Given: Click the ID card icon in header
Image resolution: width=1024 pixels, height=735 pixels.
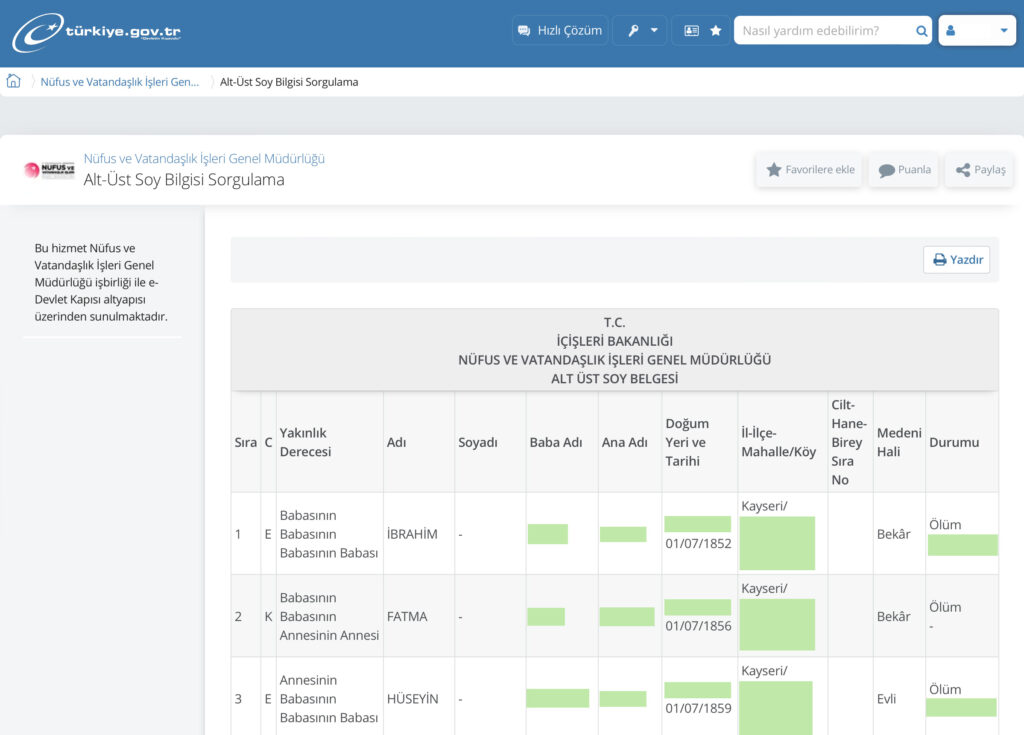Looking at the screenshot, I should pos(691,31).
